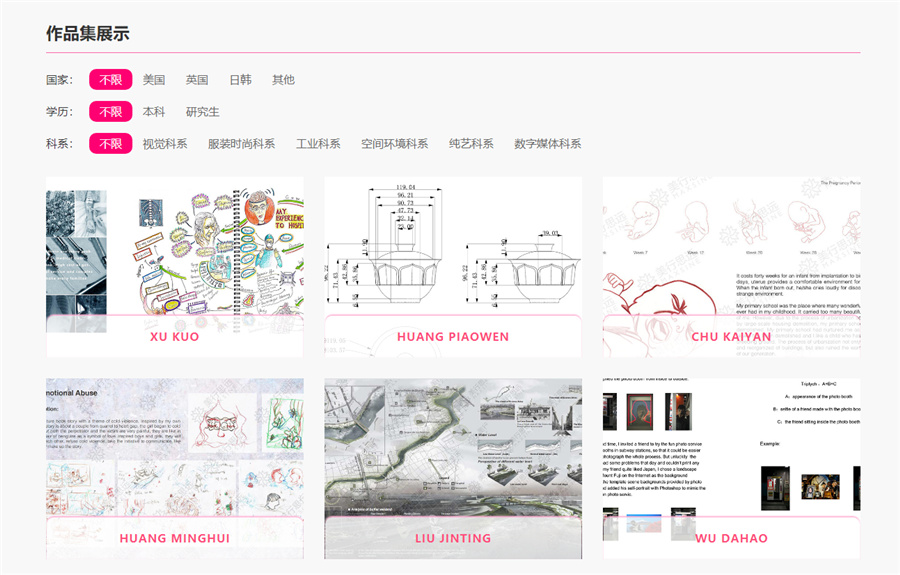Viewport: 900px width, 575px height.
Task: Filter department by 服装时尚科系
Action: [241, 143]
